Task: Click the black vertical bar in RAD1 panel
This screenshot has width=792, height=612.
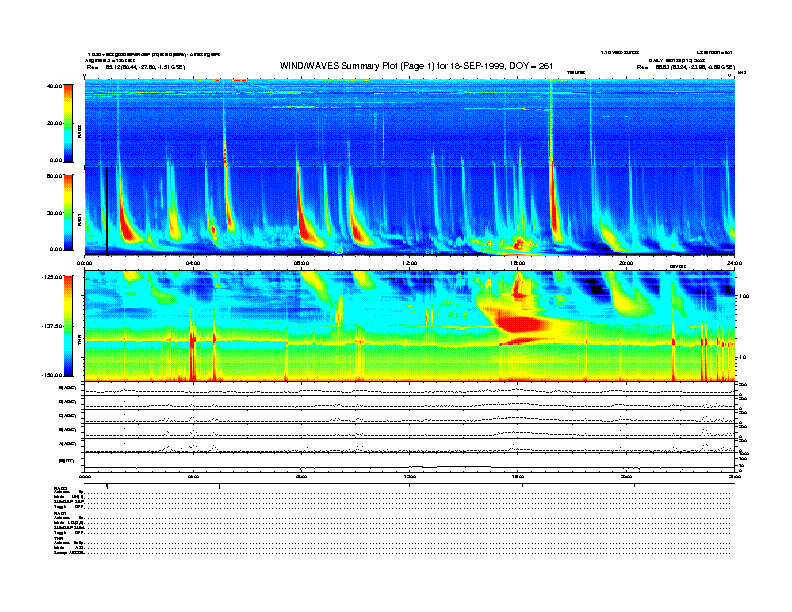Action: pyautogui.click(x=107, y=211)
